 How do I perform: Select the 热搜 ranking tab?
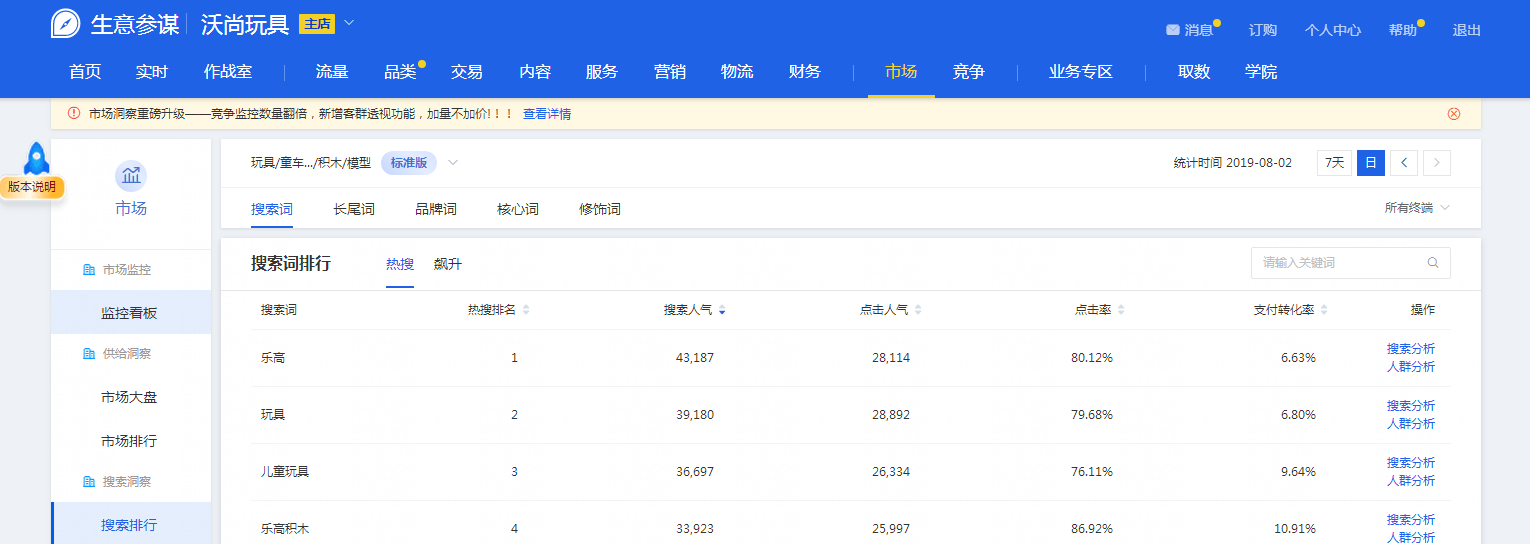[400, 264]
